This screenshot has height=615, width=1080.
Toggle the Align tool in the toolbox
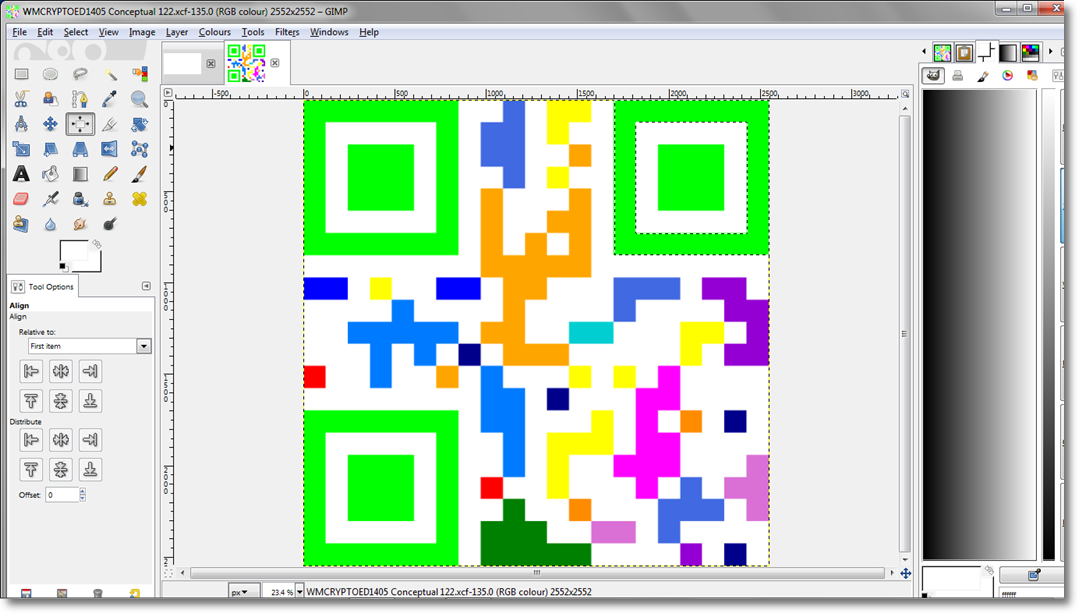click(x=80, y=124)
